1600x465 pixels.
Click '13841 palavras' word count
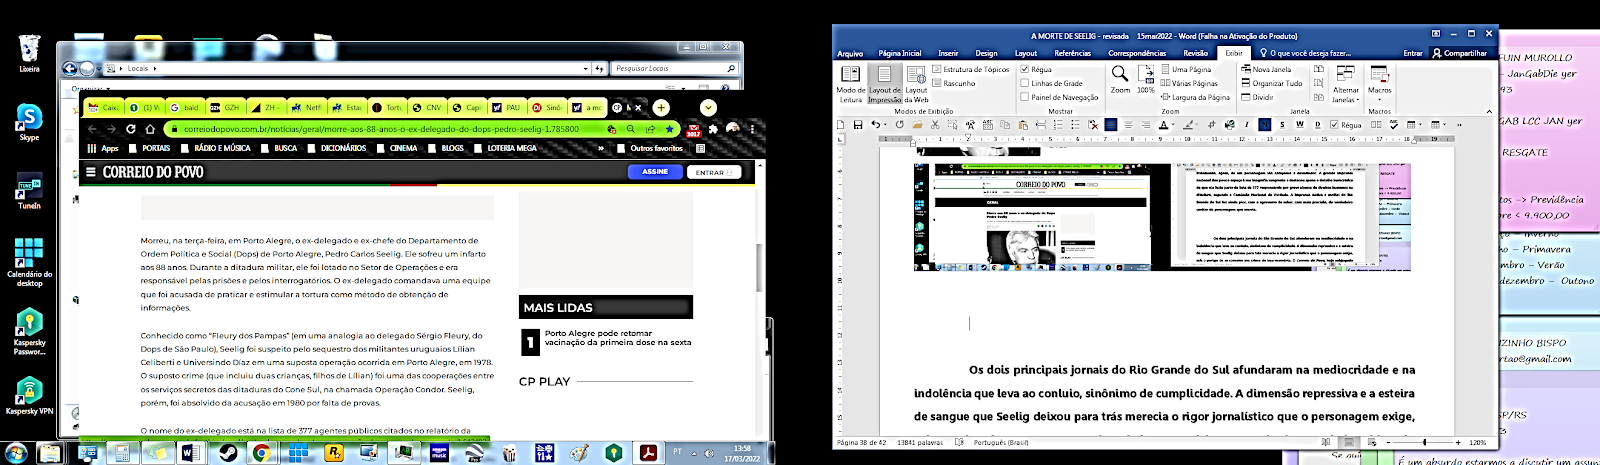pos(920,442)
